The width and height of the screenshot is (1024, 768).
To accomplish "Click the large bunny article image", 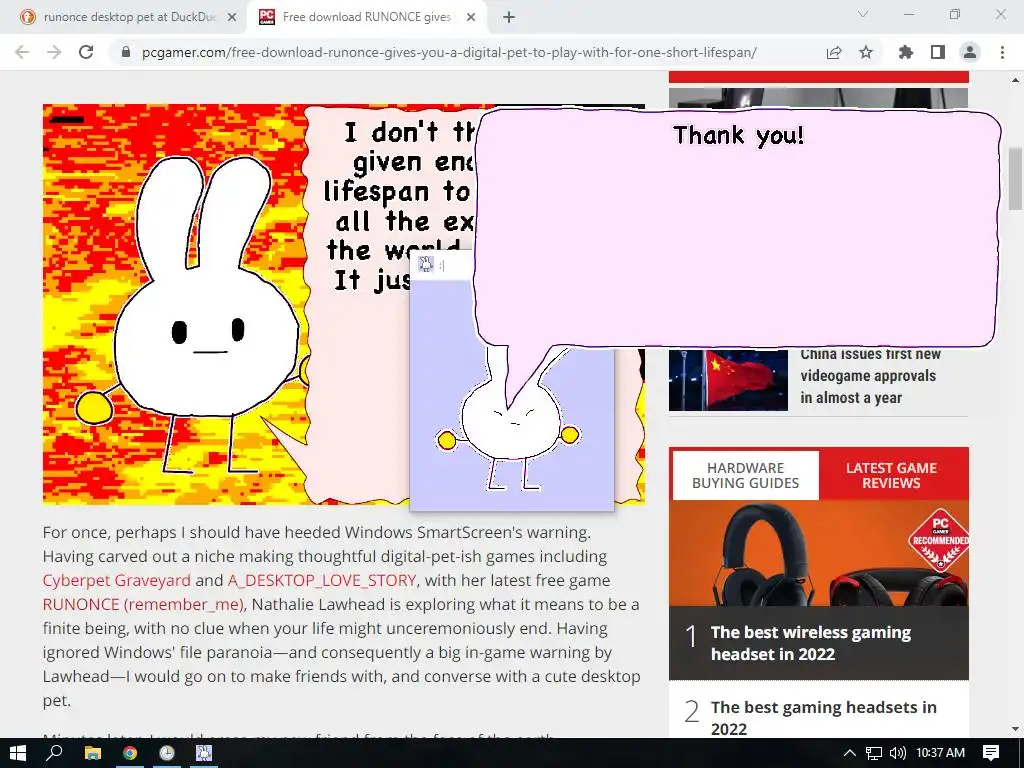I will coord(225,304).
